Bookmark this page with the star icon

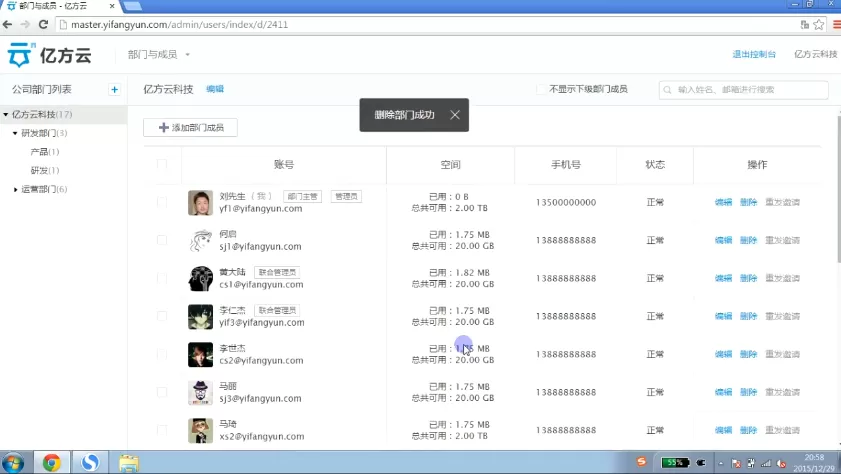tap(818, 24)
